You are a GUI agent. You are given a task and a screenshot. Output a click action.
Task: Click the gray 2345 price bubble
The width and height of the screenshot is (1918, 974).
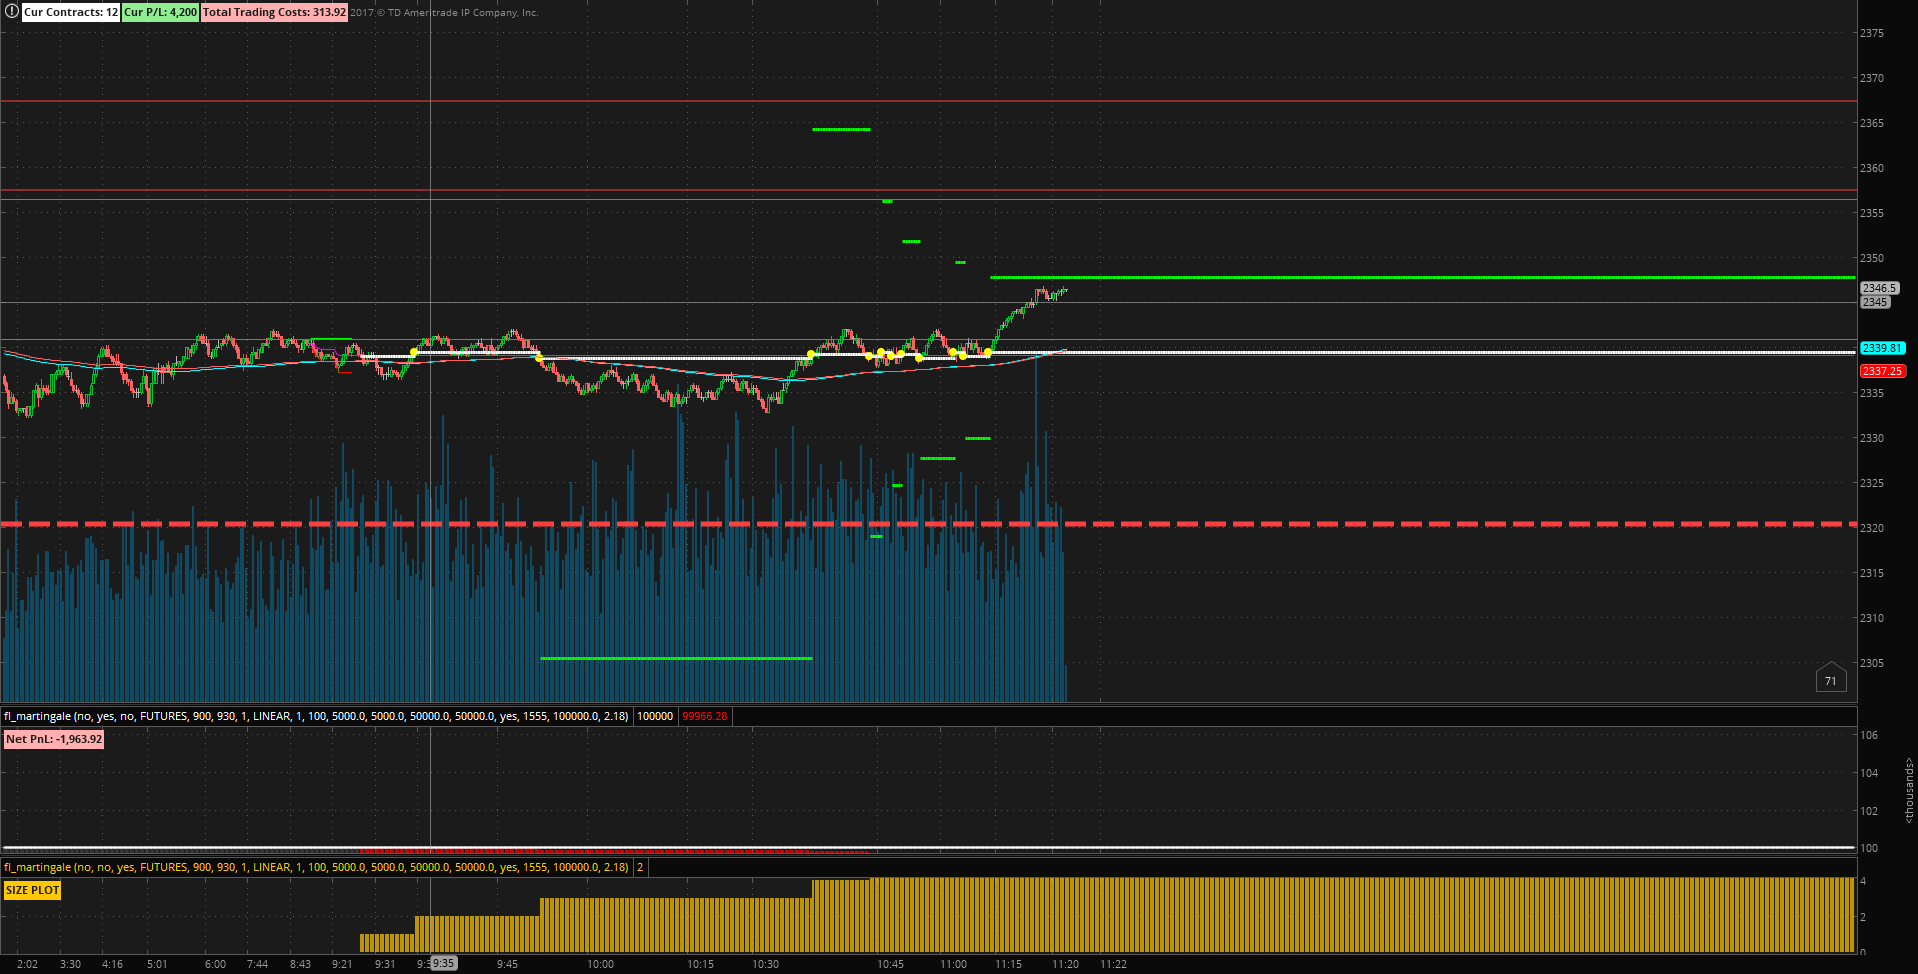click(1875, 302)
